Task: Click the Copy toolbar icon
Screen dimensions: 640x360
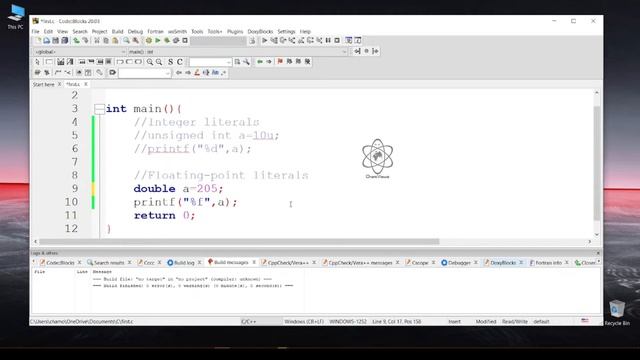Action: (106, 40)
